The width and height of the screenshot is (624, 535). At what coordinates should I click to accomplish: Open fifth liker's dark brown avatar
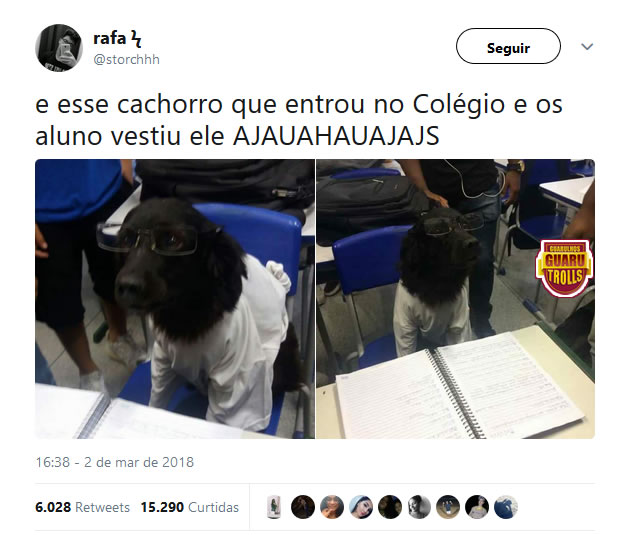(390, 507)
